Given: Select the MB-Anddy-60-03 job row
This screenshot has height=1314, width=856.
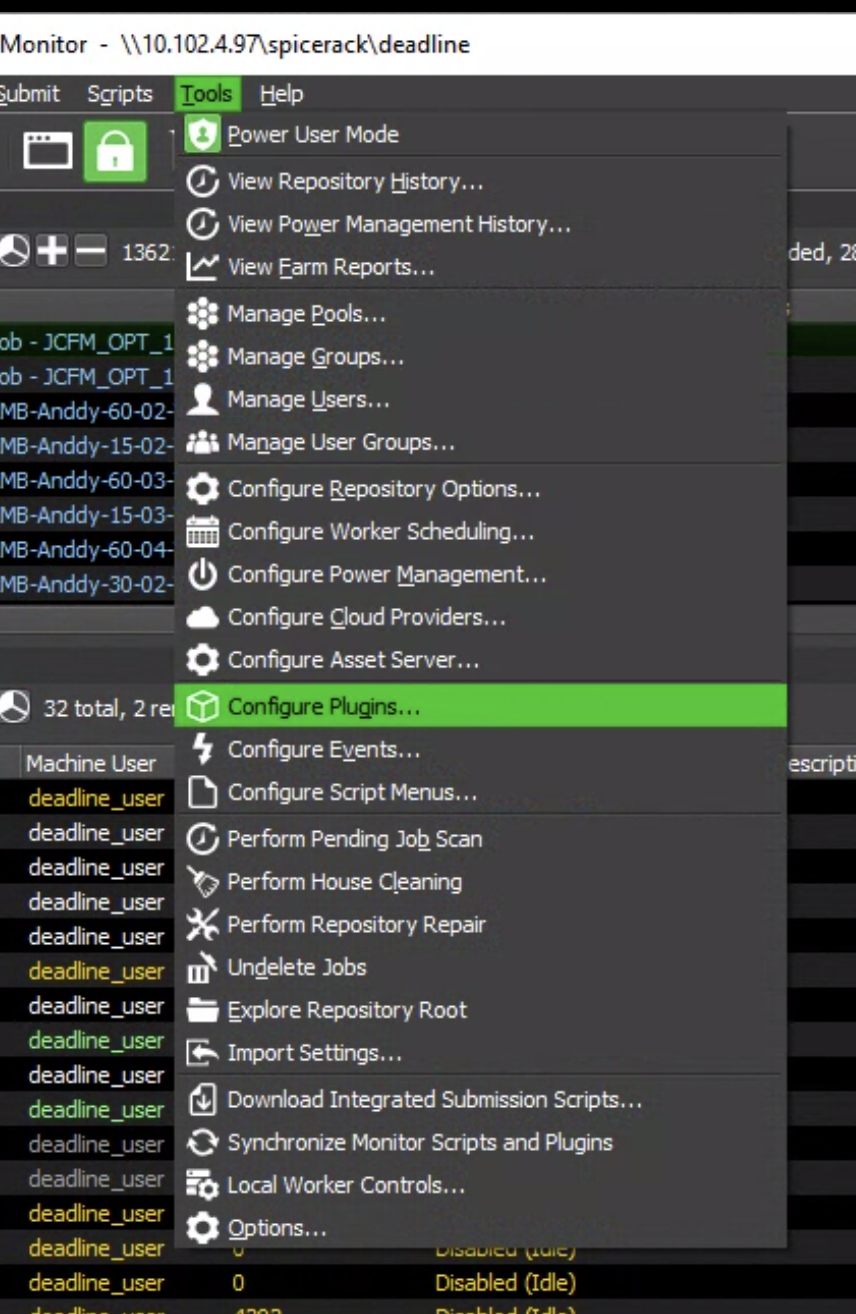Looking at the screenshot, I should [x=80, y=480].
